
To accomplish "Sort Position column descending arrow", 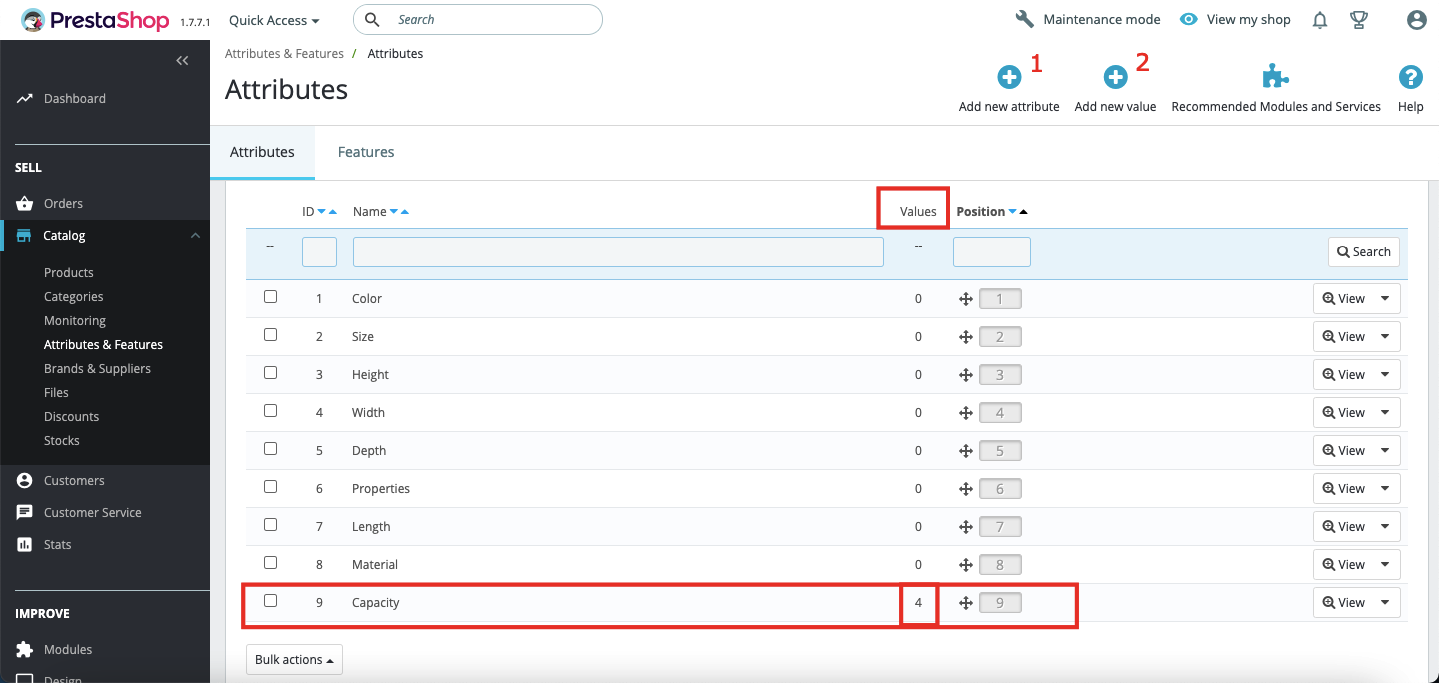I will click(1012, 212).
